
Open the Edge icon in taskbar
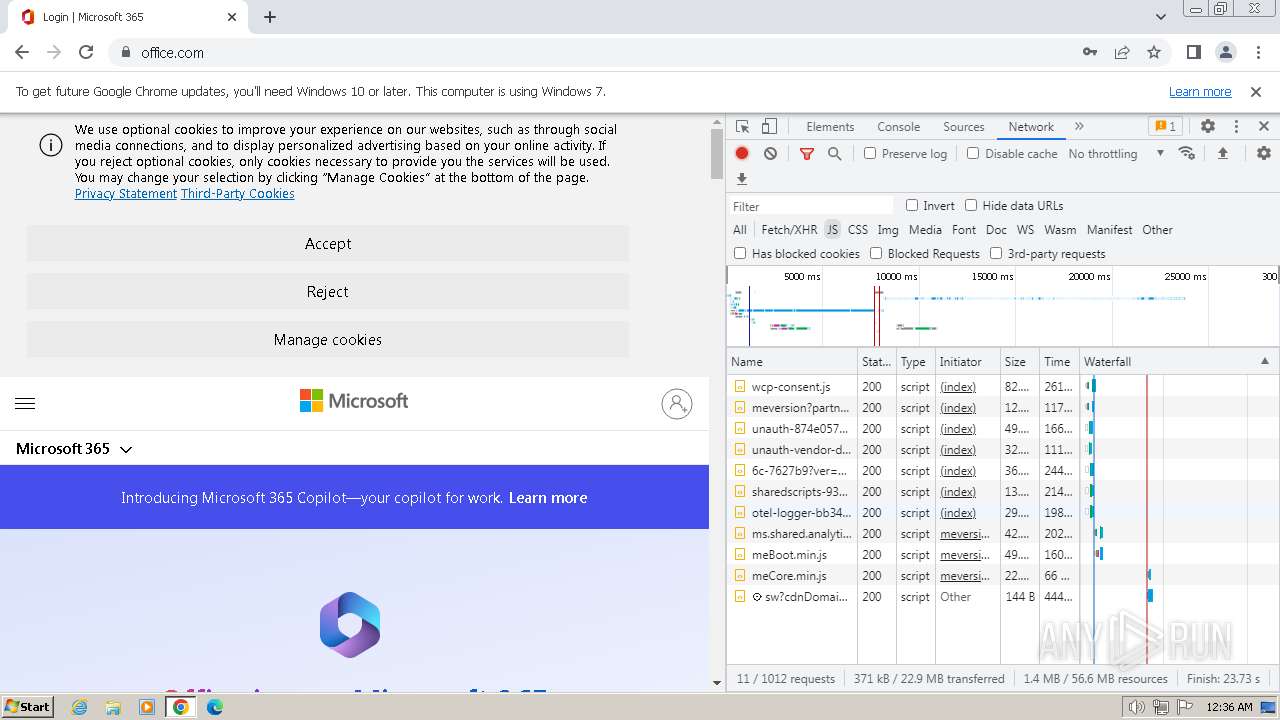pos(215,706)
